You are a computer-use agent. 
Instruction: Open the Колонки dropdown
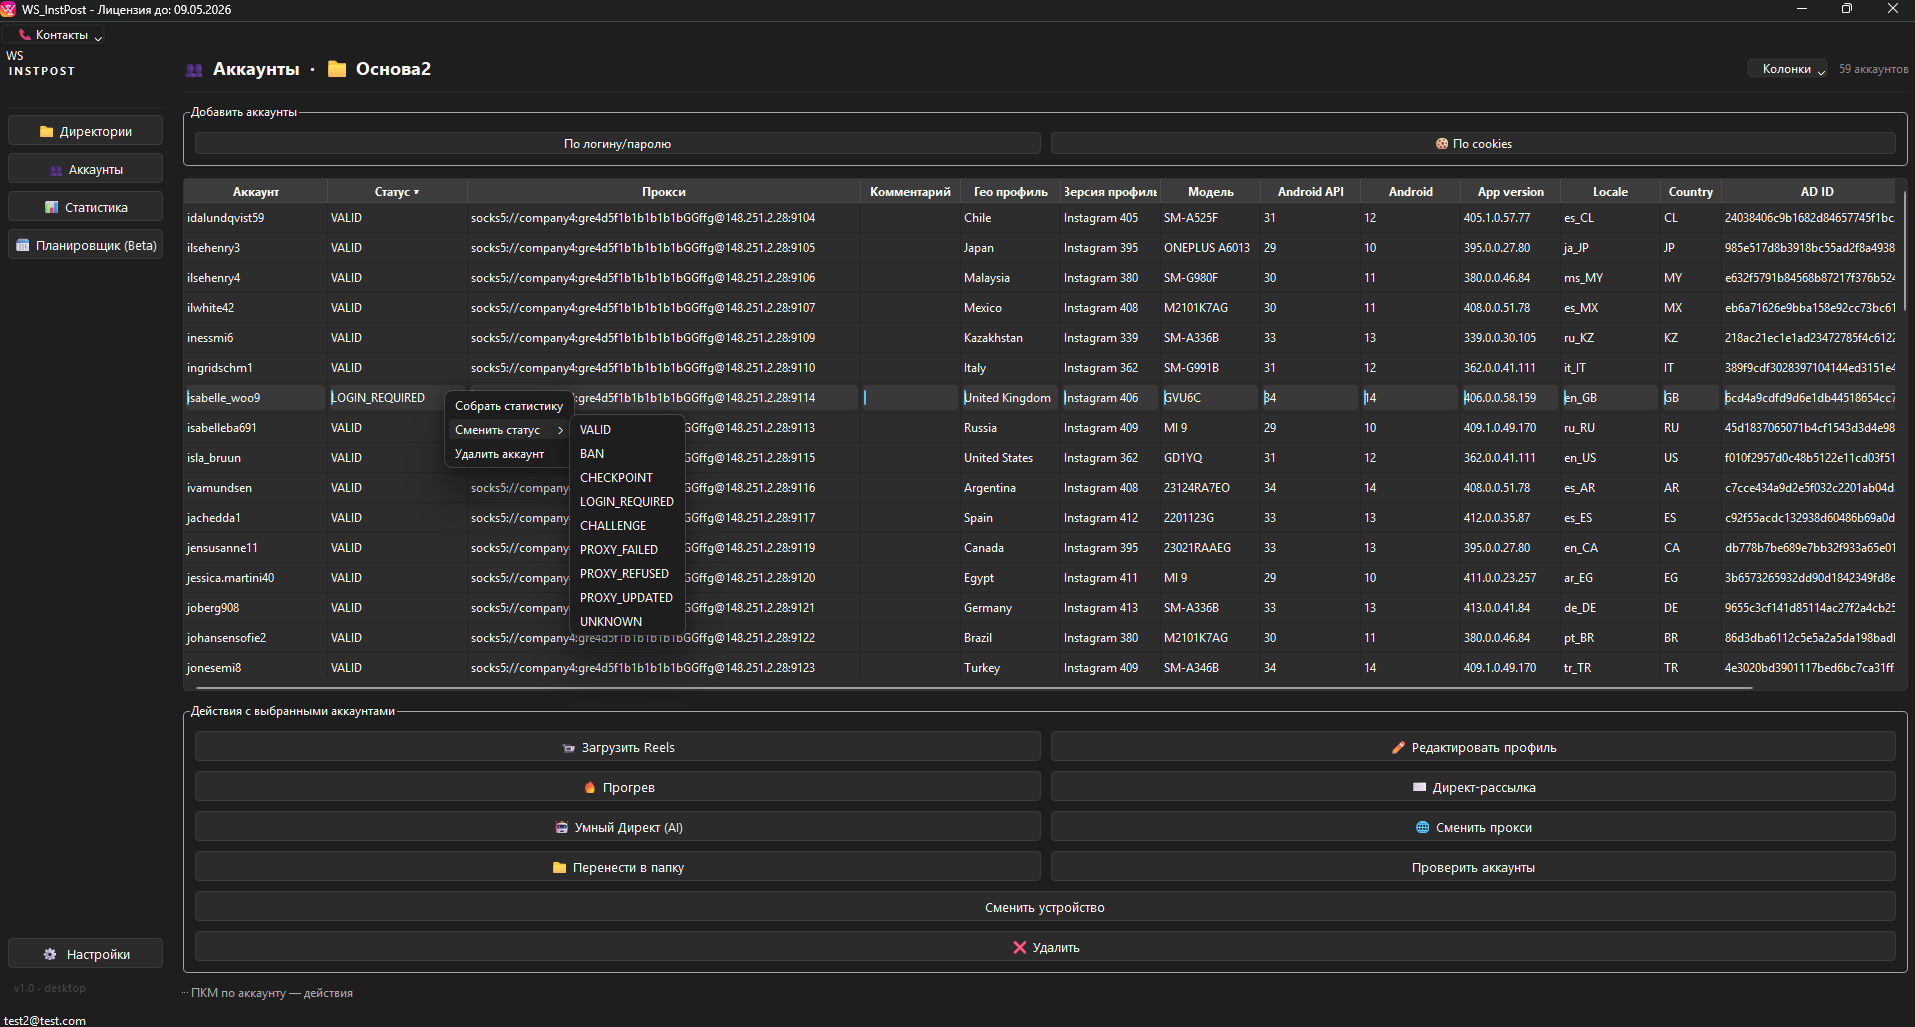coord(1791,69)
